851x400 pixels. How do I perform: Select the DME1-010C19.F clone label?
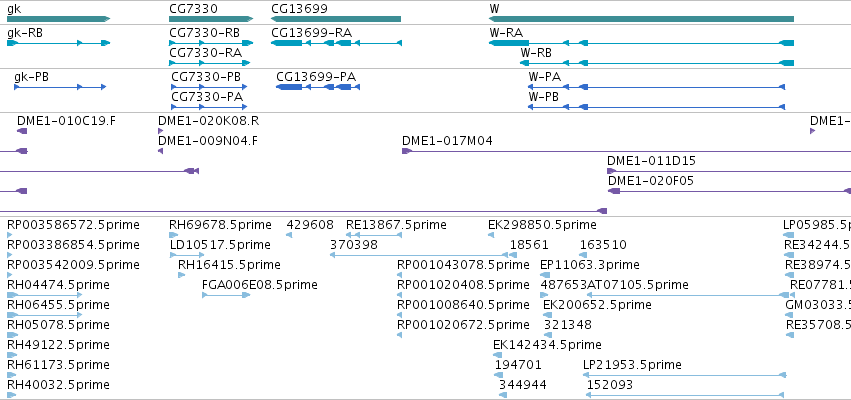click(x=66, y=121)
